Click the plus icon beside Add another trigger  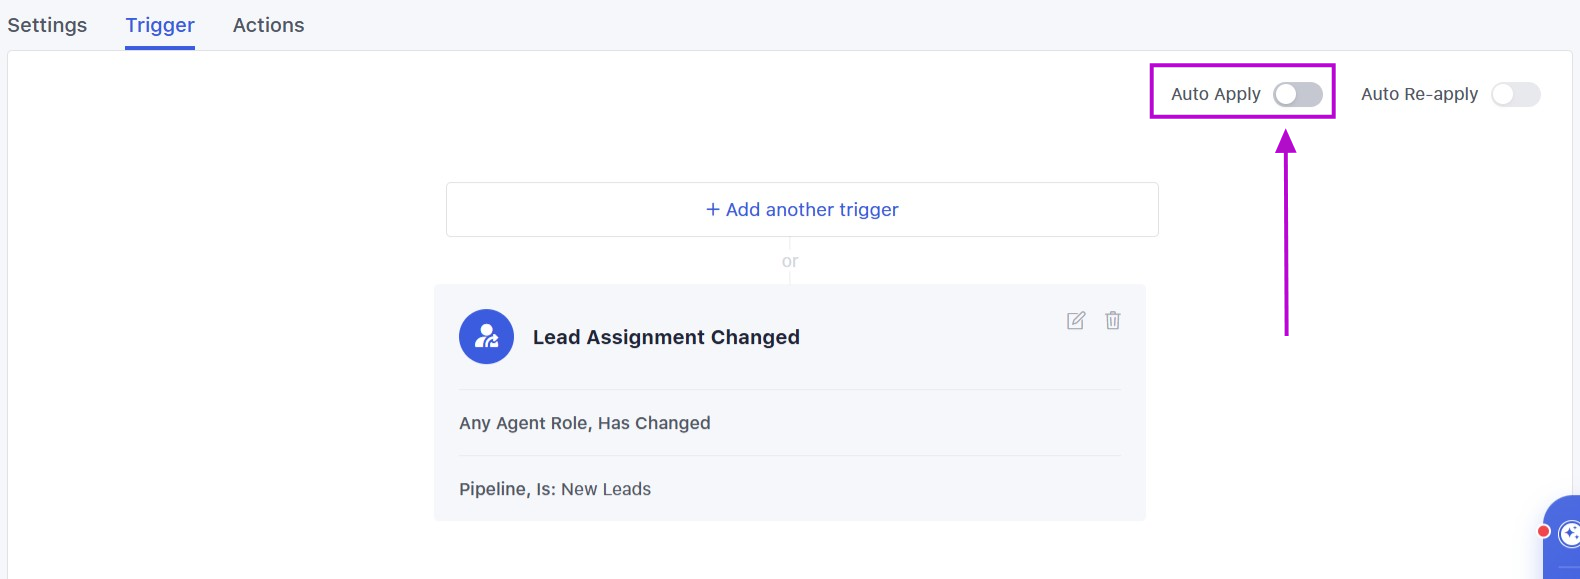713,209
